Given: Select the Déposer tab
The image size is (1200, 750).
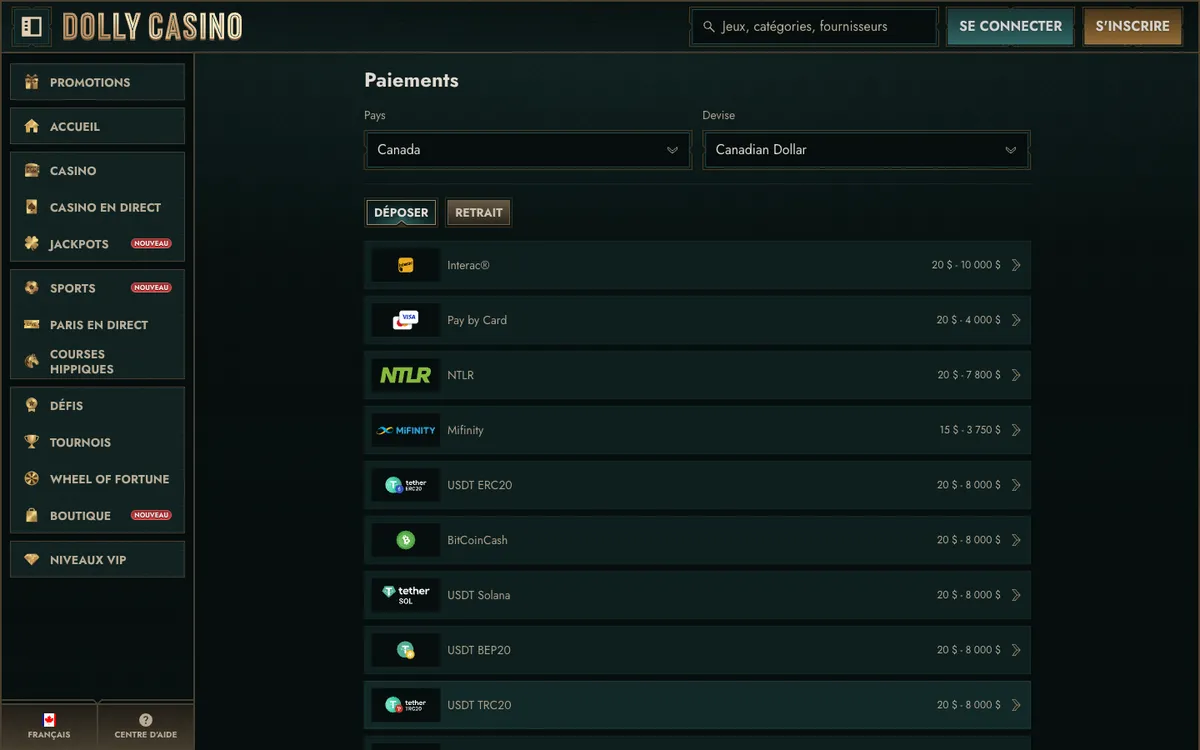Looking at the screenshot, I should (x=401, y=212).
